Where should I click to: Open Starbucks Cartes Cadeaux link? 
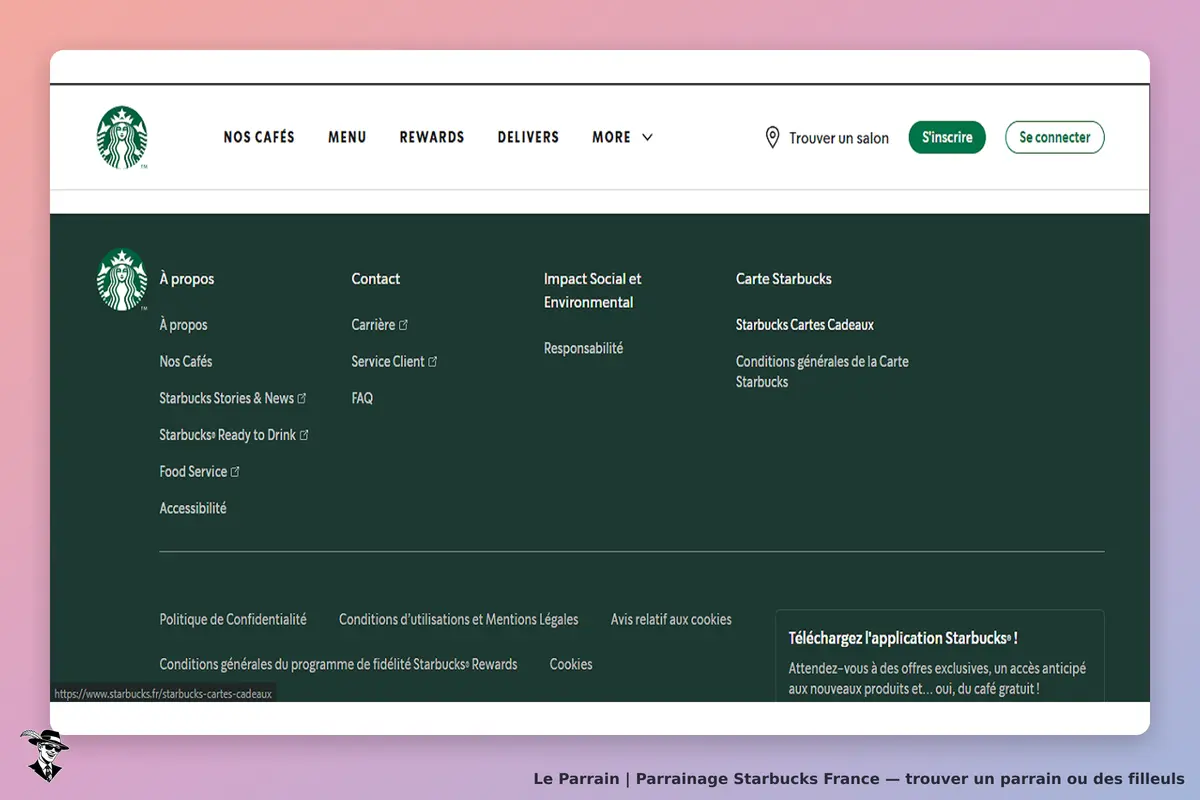[x=805, y=325]
